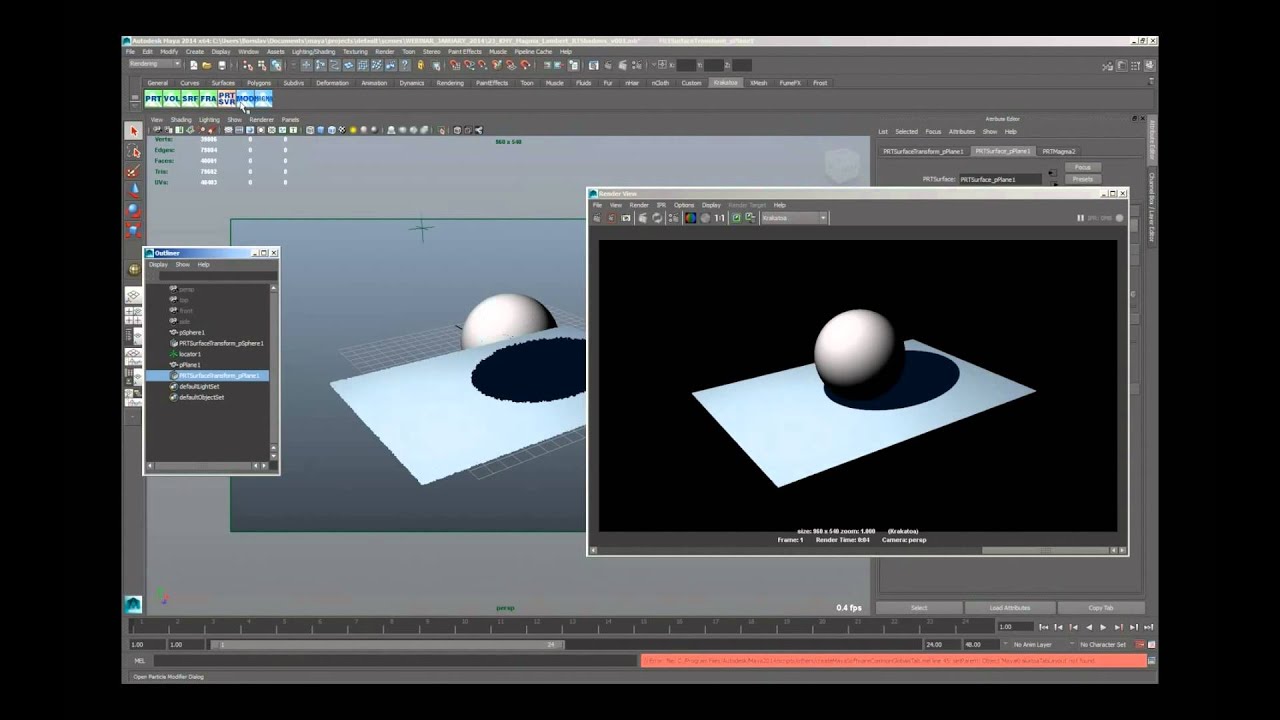The image size is (1280, 720).
Task: Click the Focus button in Attribute Editor
Action: [1082, 167]
